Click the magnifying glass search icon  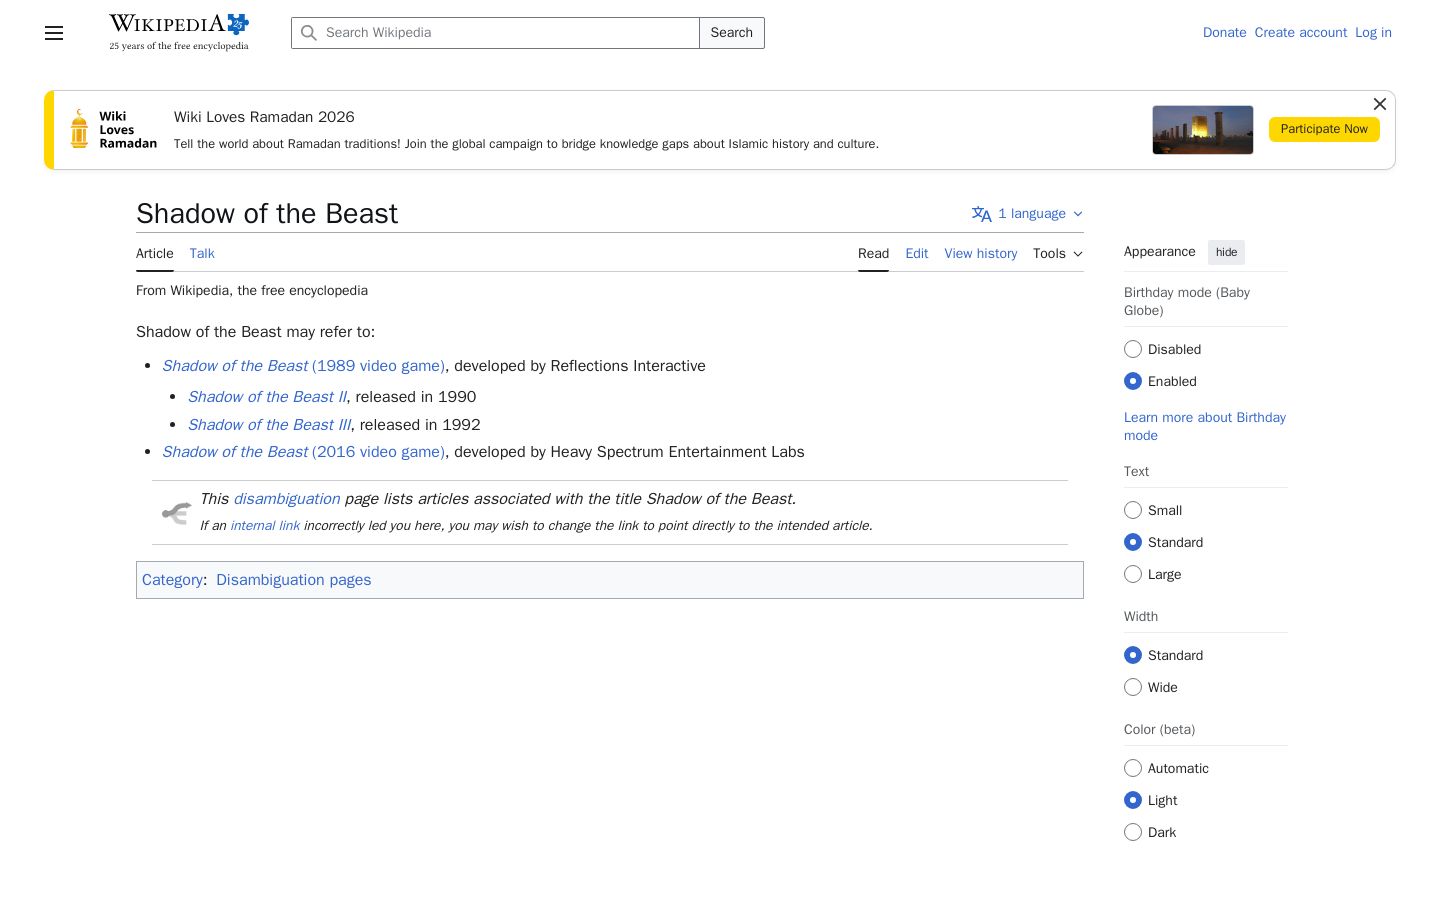(309, 33)
